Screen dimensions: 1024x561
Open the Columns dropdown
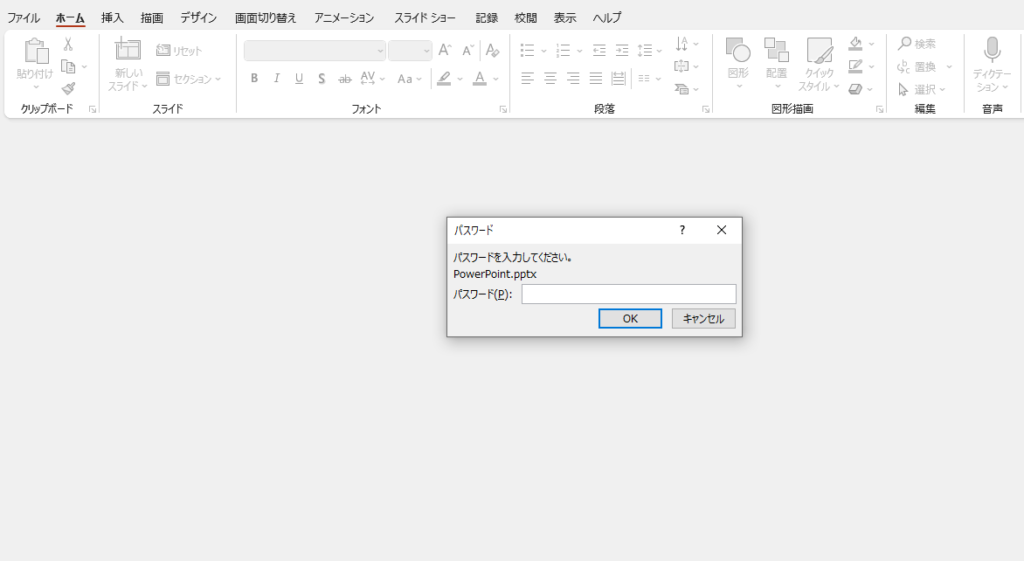pyautogui.click(x=649, y=78)
